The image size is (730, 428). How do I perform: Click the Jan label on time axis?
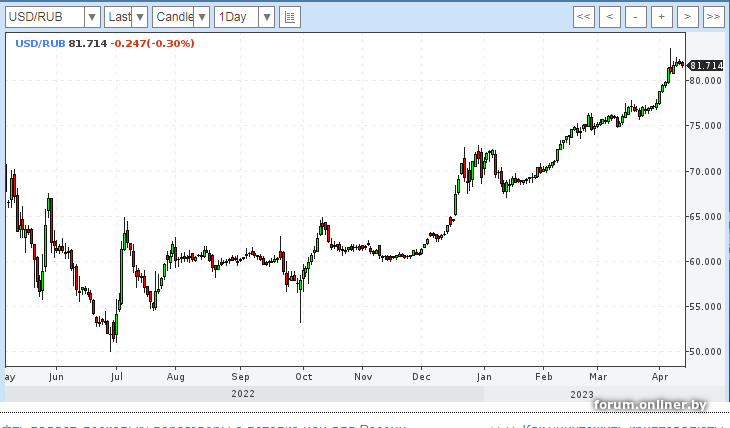point(484,376)
